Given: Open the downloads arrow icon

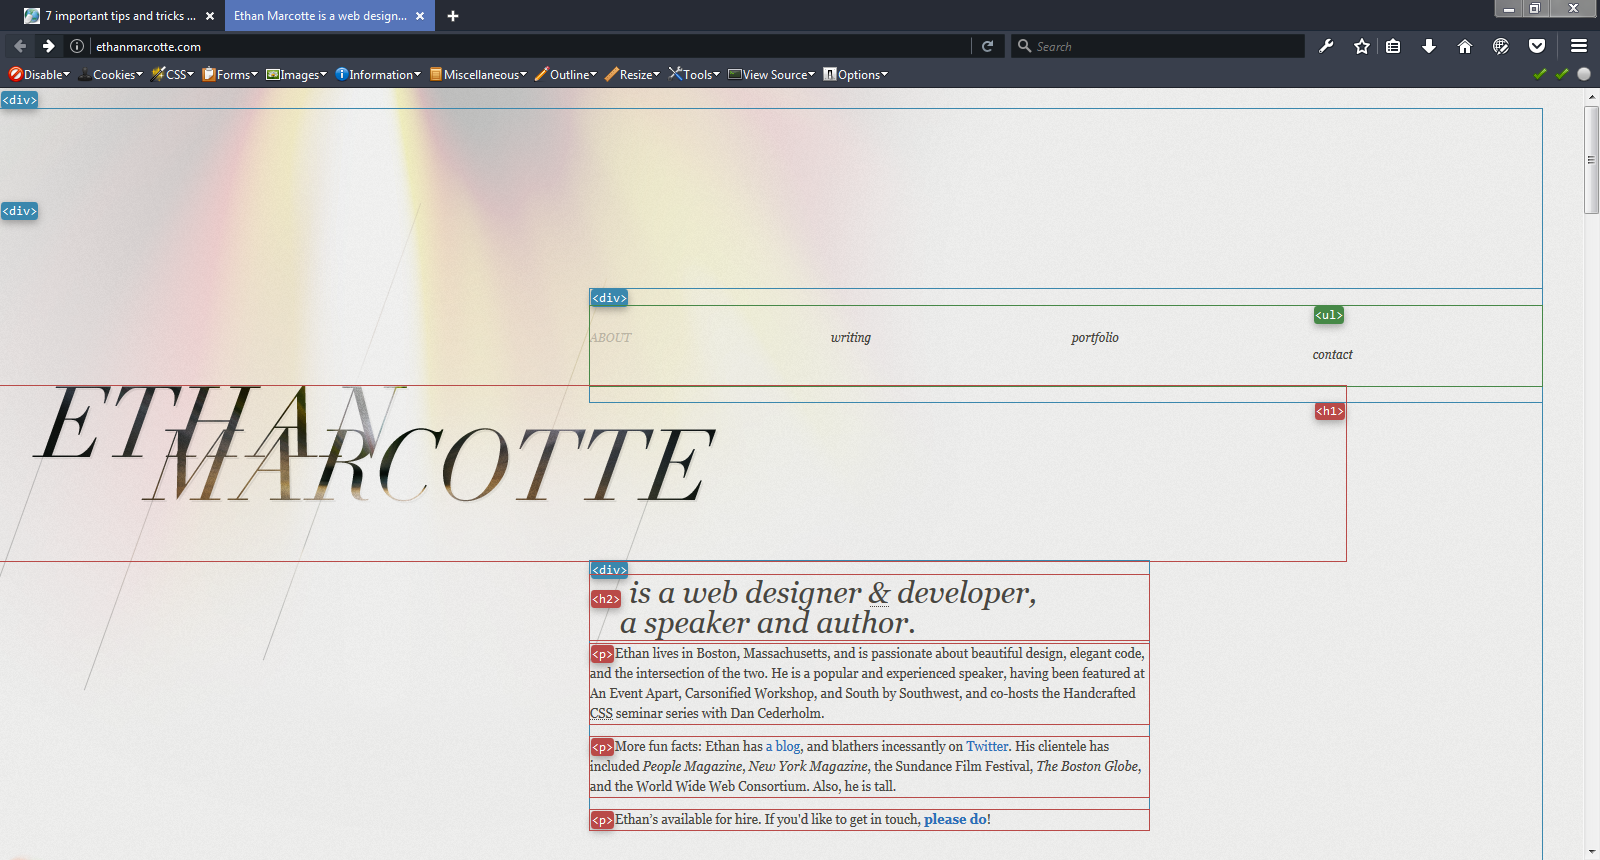Looking at the screenshot, I should (1429, 46).
